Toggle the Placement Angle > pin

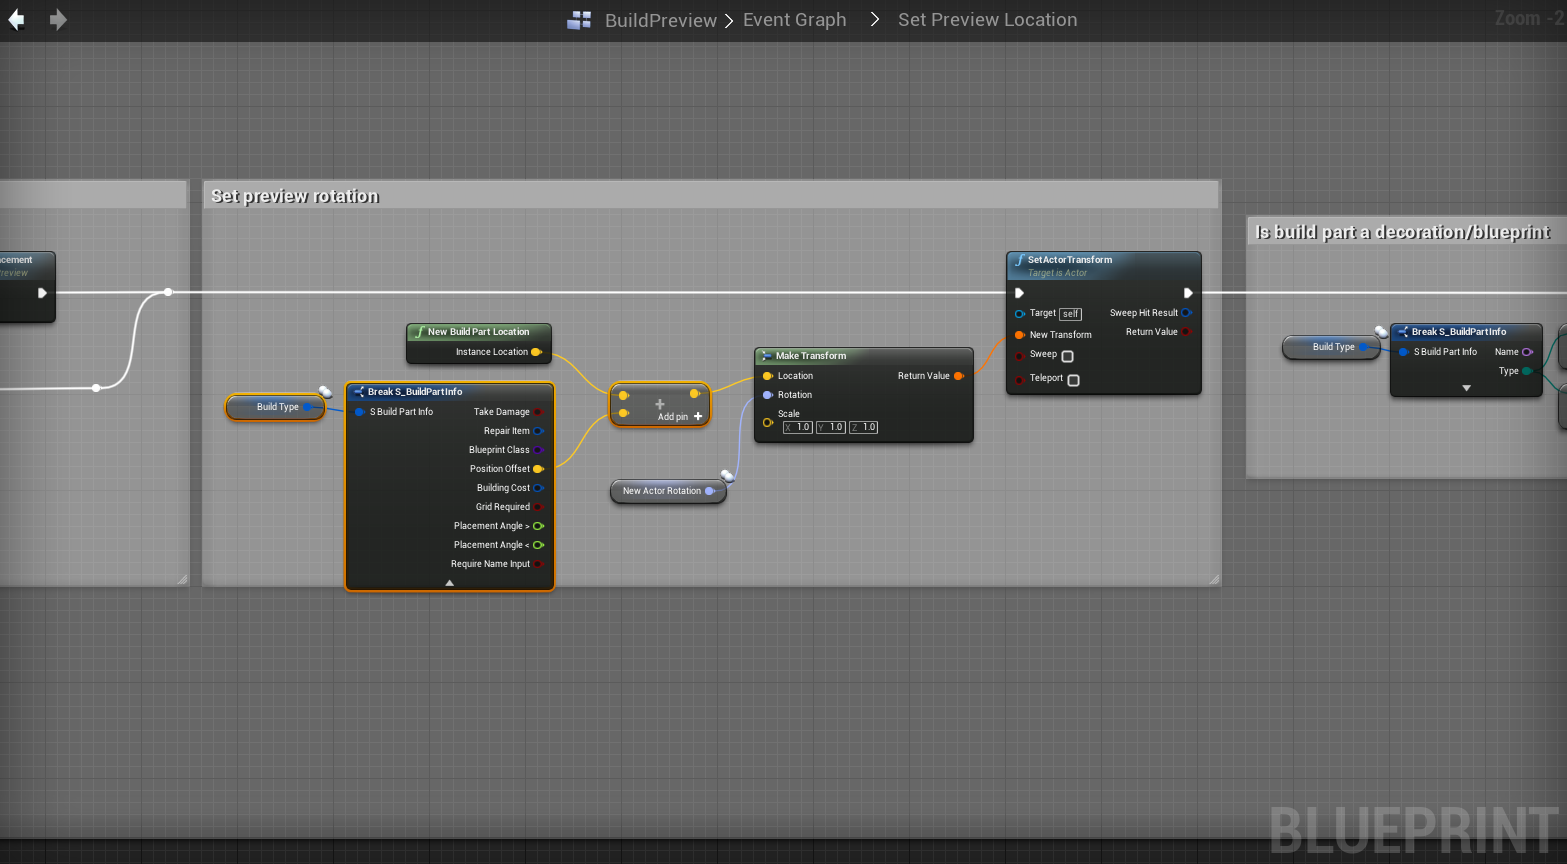tap(538, 526)
